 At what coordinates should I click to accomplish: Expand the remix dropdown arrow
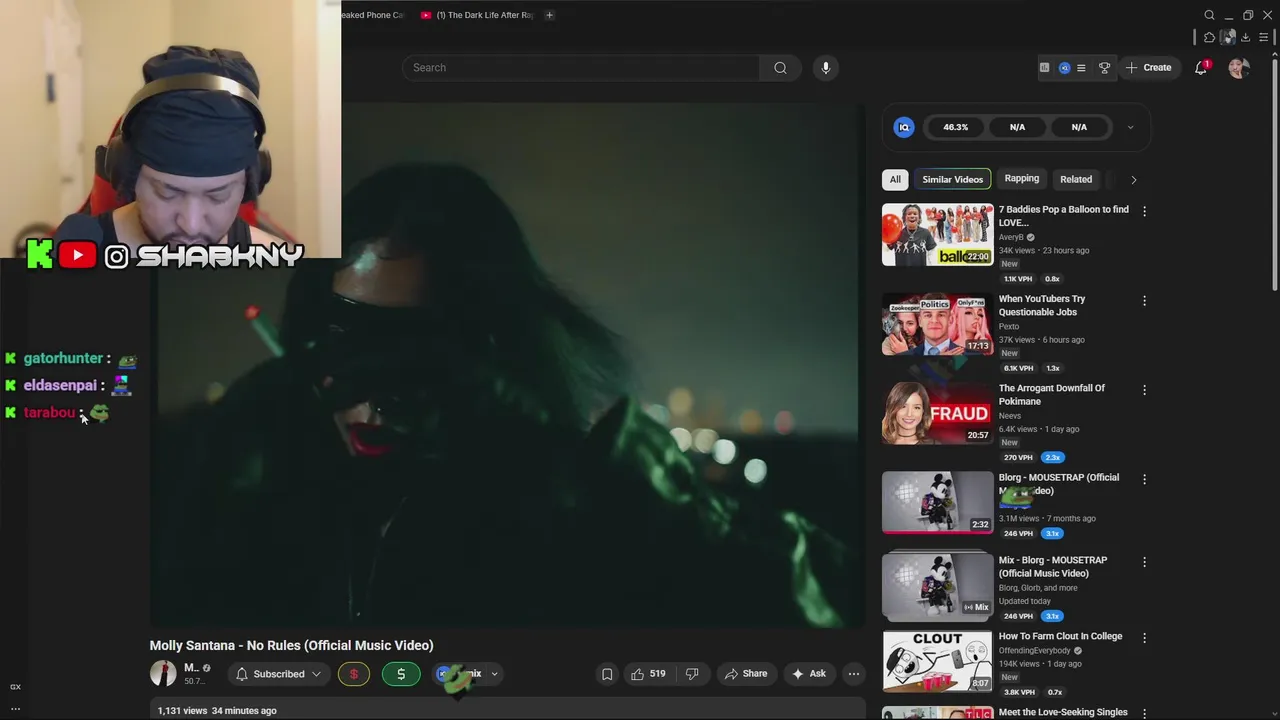pyautogui.click(x=494, y=674)
